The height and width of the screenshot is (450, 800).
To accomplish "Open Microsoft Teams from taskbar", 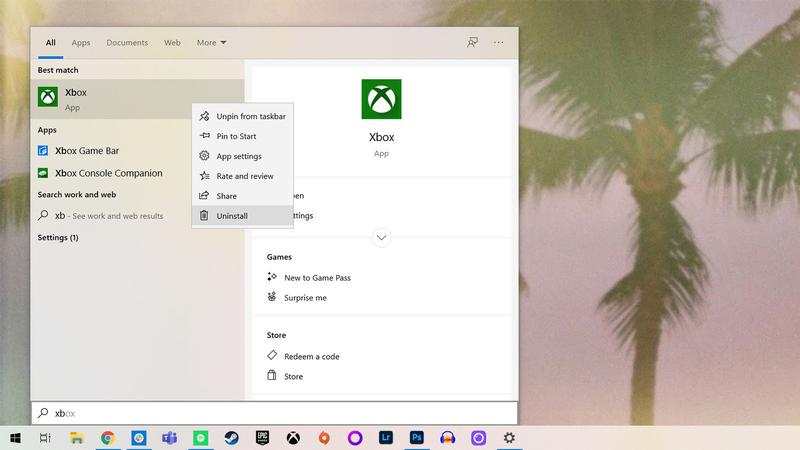I will pyautogui.click(x=169, y=438).
